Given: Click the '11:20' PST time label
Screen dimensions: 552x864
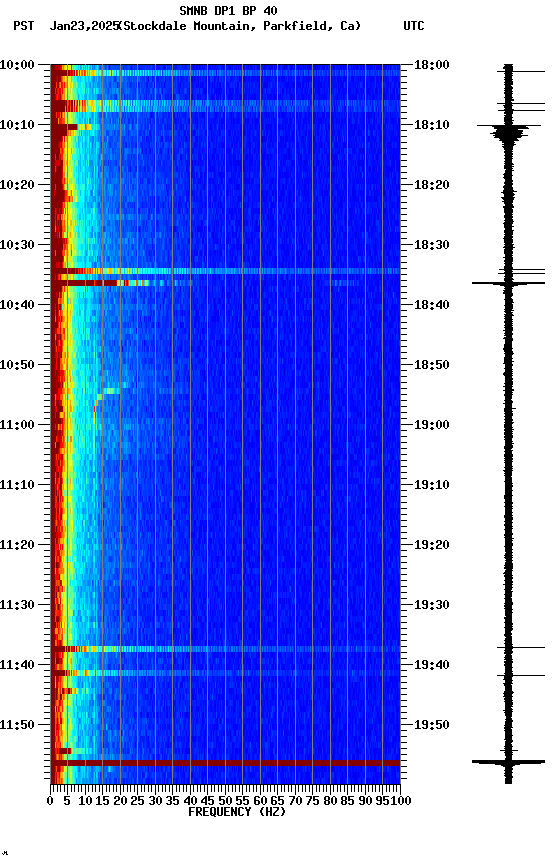Looking at the screenshot, I should 17,545.
